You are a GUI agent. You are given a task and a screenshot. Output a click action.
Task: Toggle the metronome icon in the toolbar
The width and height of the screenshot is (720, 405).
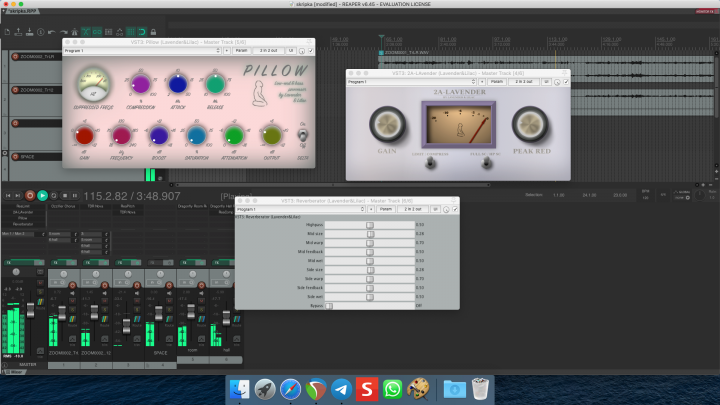[x=74, y=32]
